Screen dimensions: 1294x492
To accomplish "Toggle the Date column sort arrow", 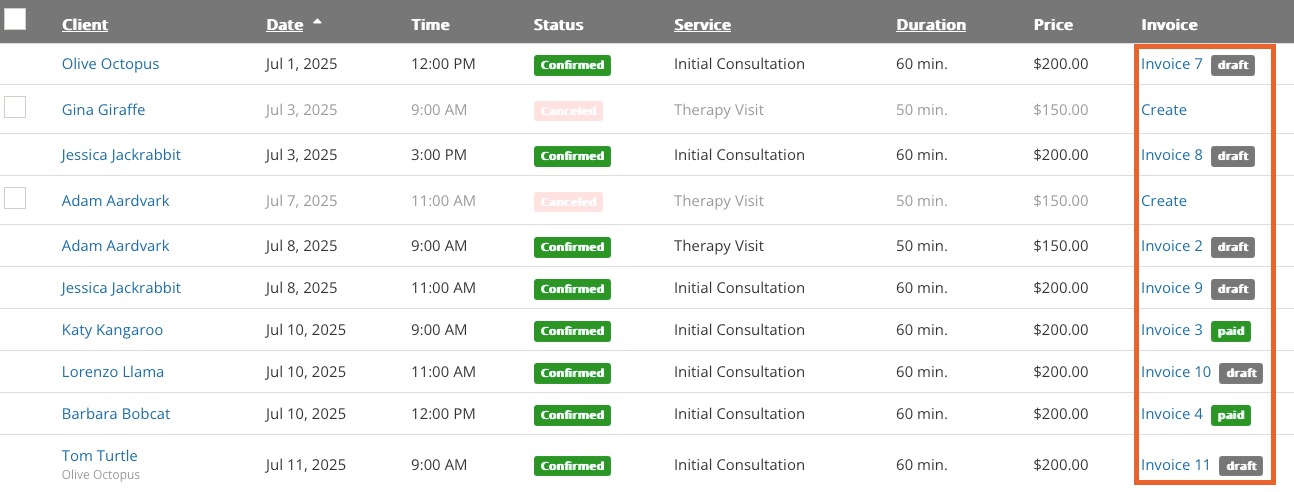I will click(x=318, y=21).
